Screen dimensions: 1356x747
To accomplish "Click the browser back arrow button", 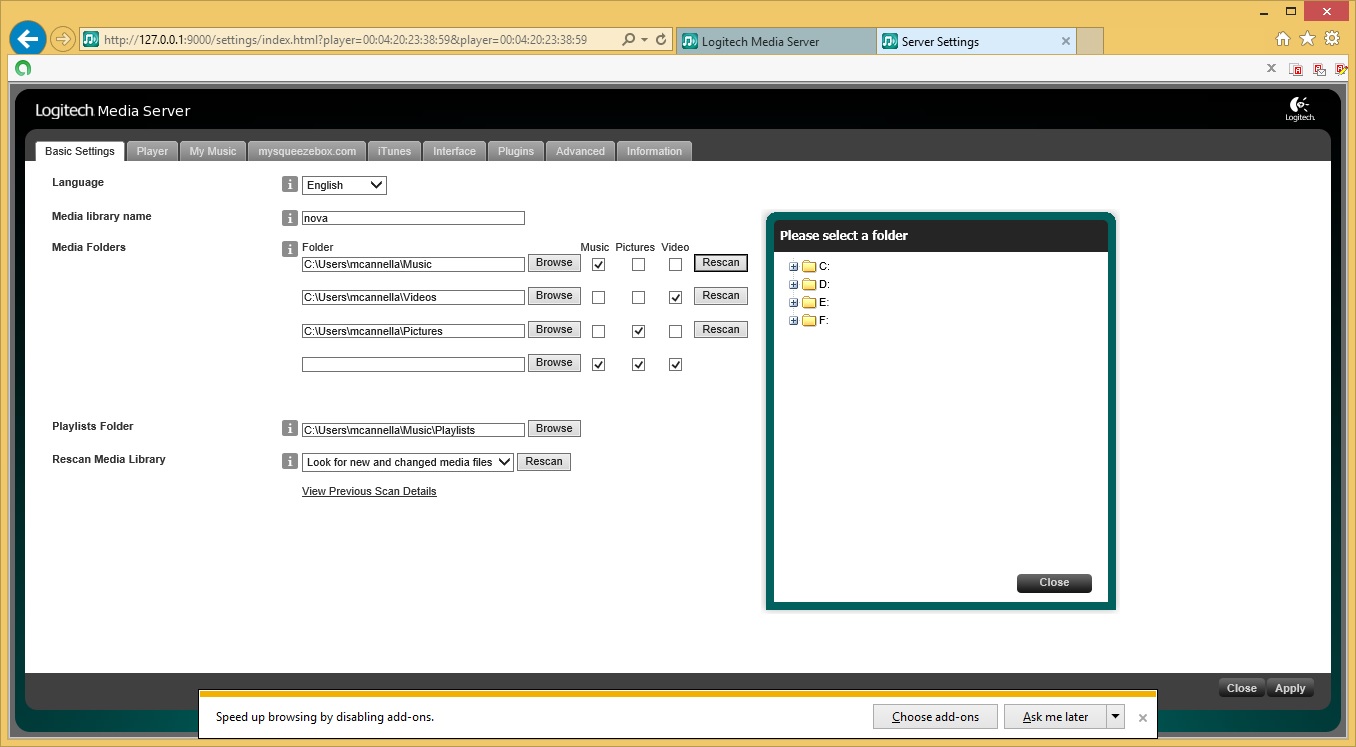I will (x=28, y=39).
